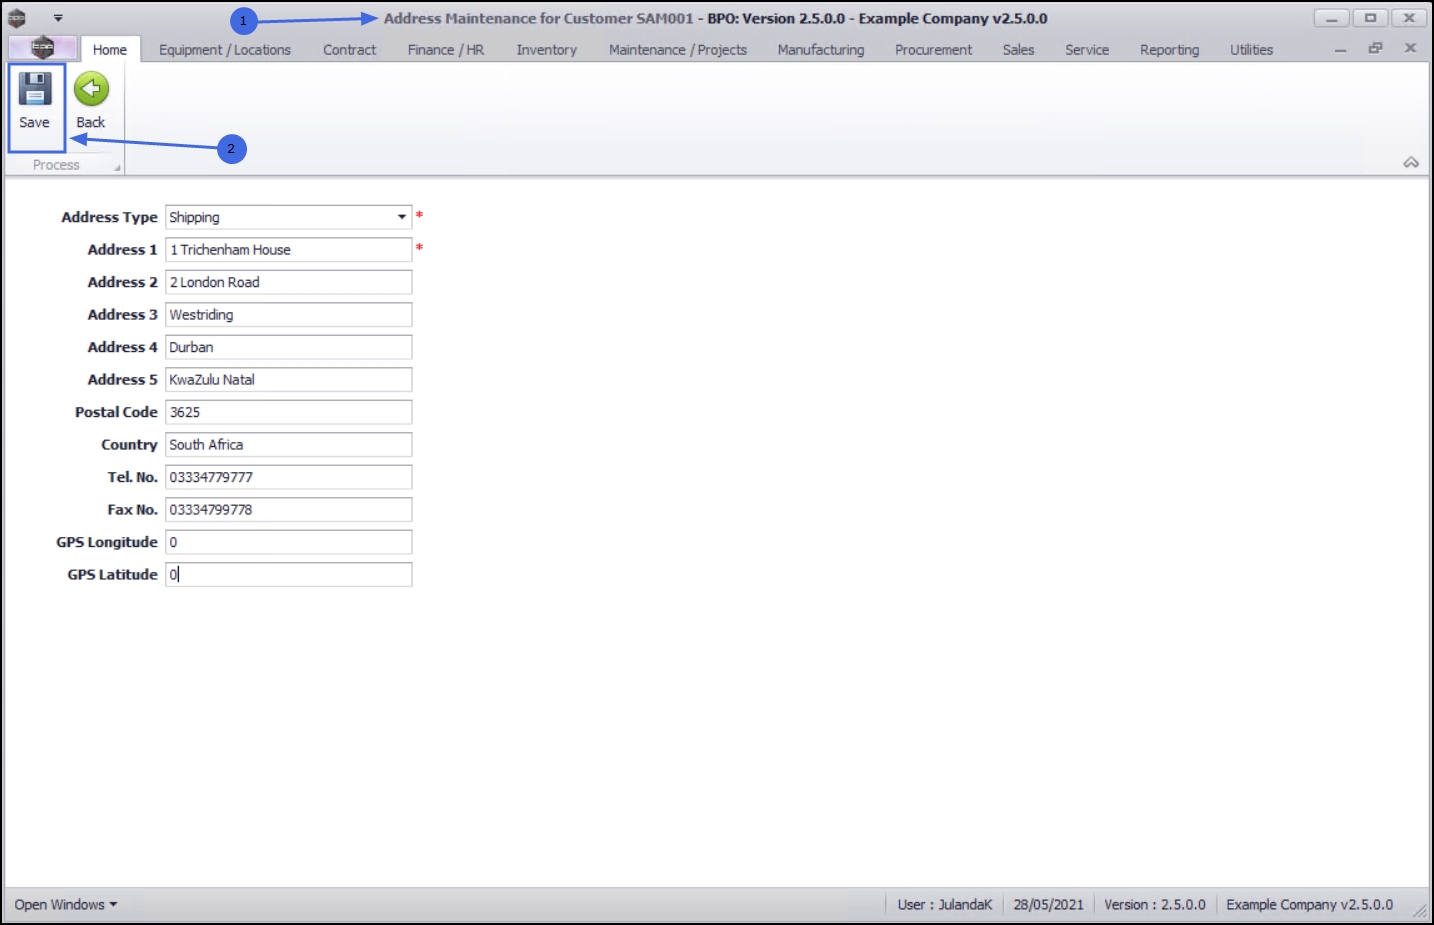Switch to the Home tab
This screenshot has height=925, width=1434.
click(x=110, y=50)
